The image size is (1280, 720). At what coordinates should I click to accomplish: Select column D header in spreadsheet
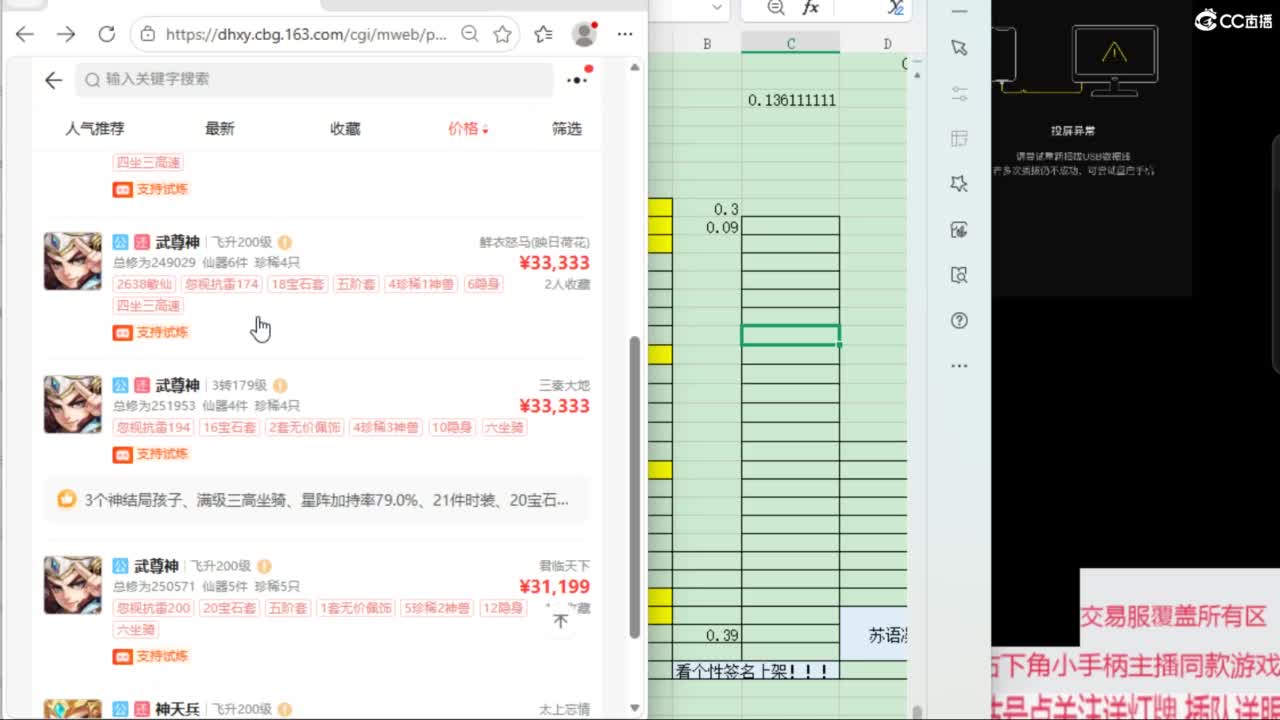[887, 43]
